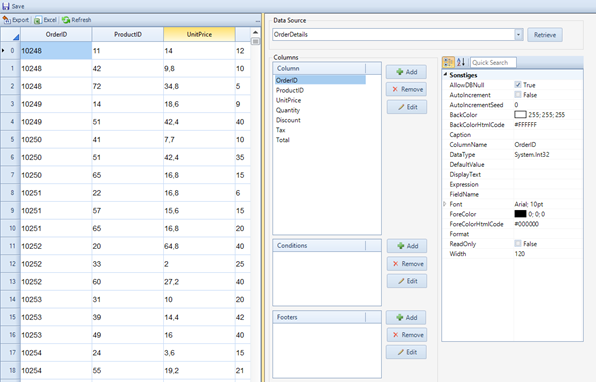Click the DisplayText property row
This screenshot has height=382, width=596.
(512, 174)
